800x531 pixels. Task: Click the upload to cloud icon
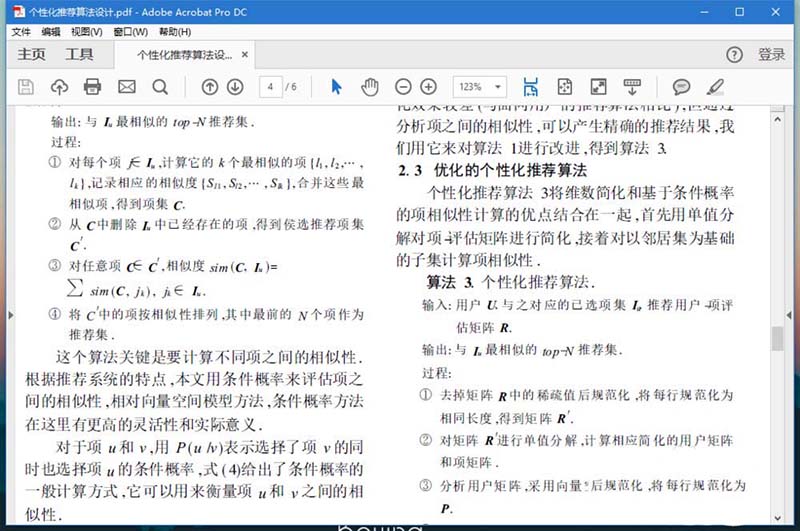(x=59, y=87)
